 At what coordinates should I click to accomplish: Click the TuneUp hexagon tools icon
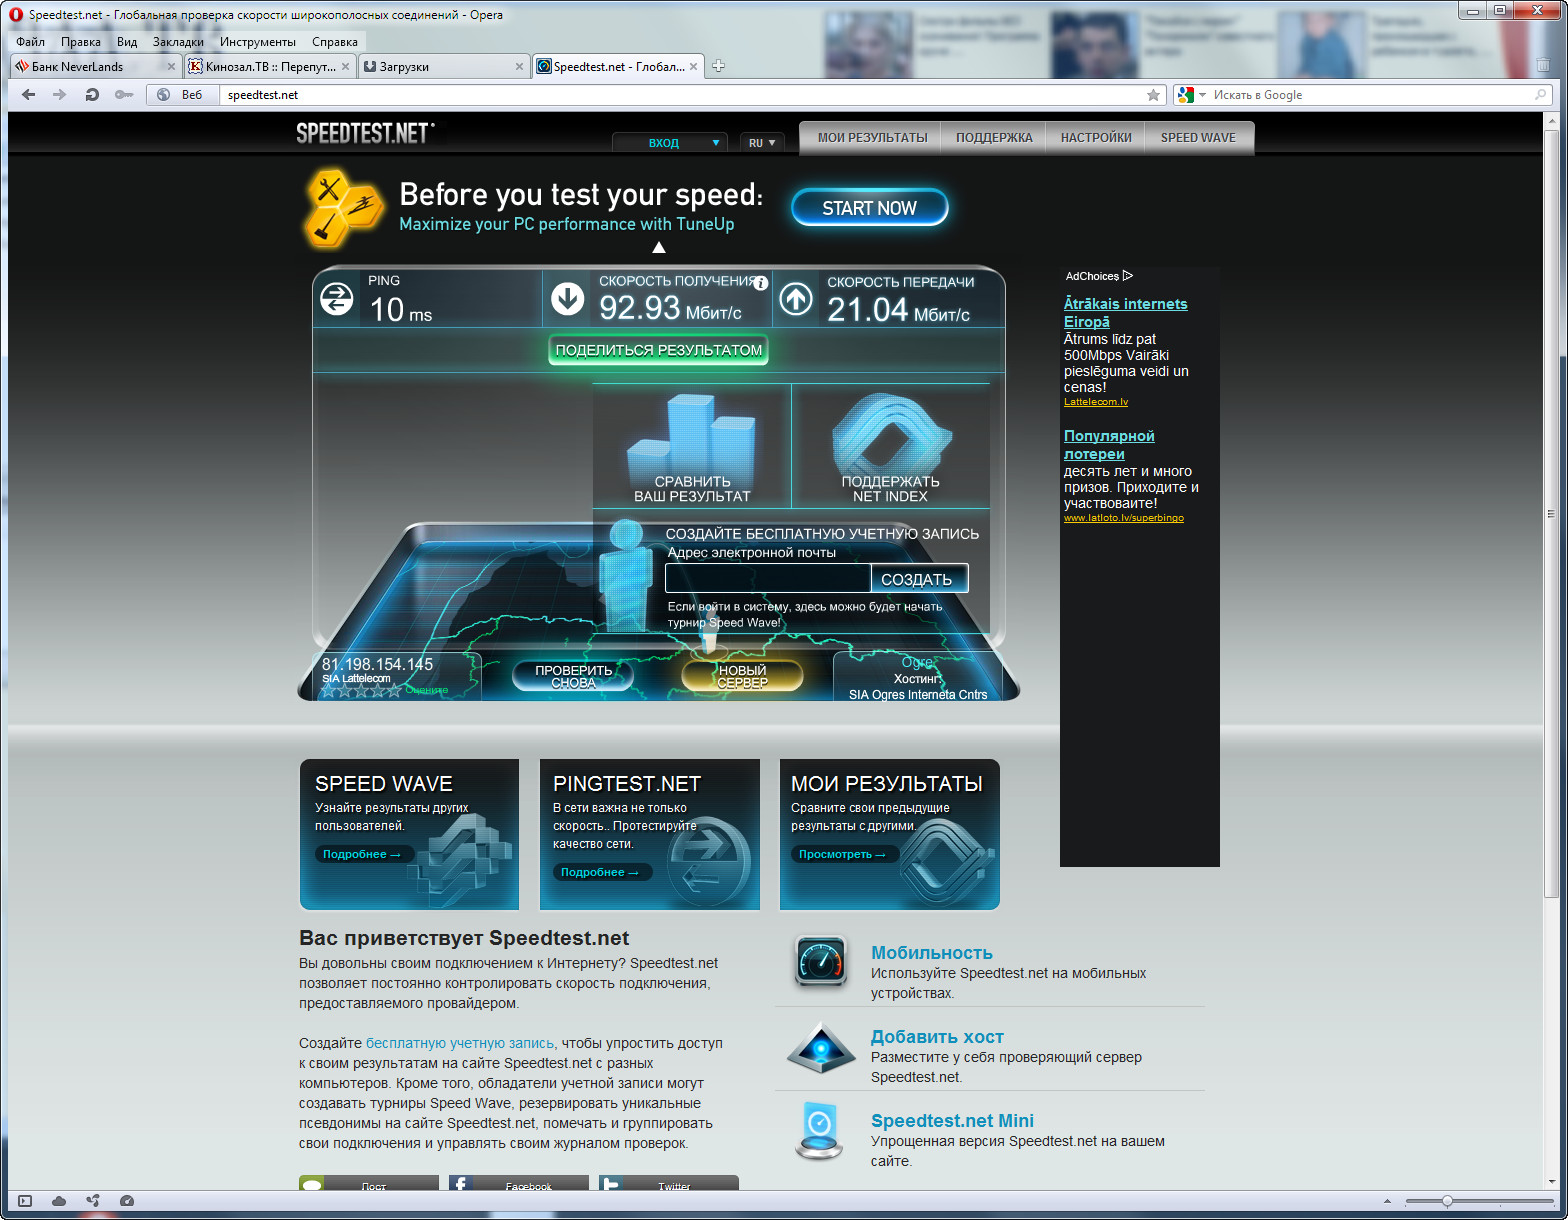point(341,209)
